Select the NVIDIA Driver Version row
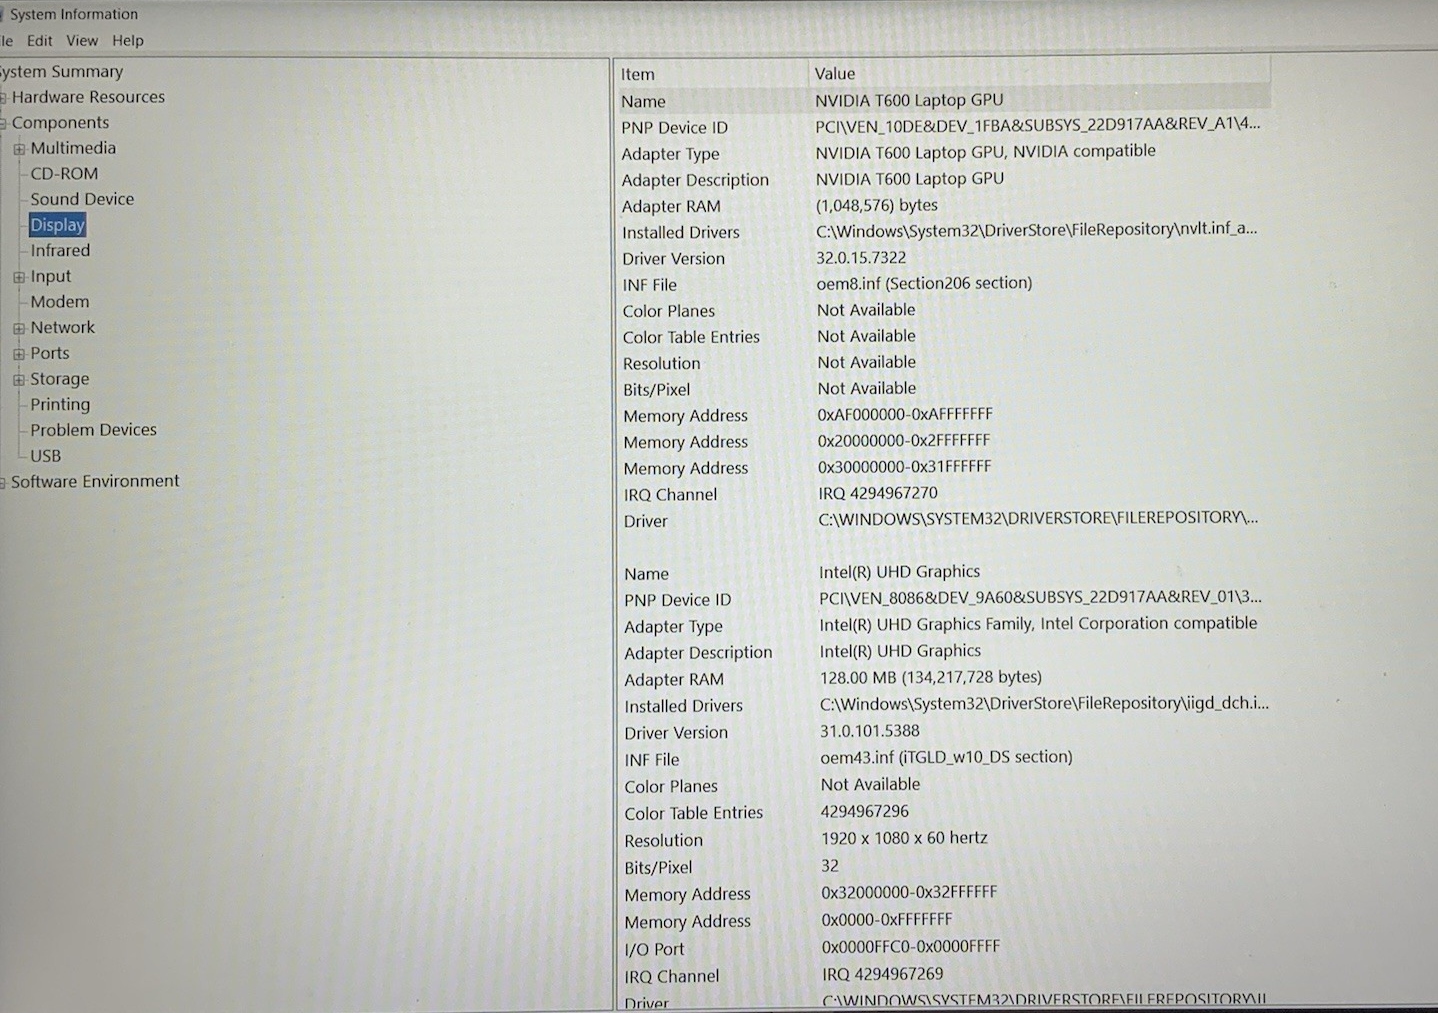The height and width of the screenshot is (1013, 1438). tap(673, 258)
